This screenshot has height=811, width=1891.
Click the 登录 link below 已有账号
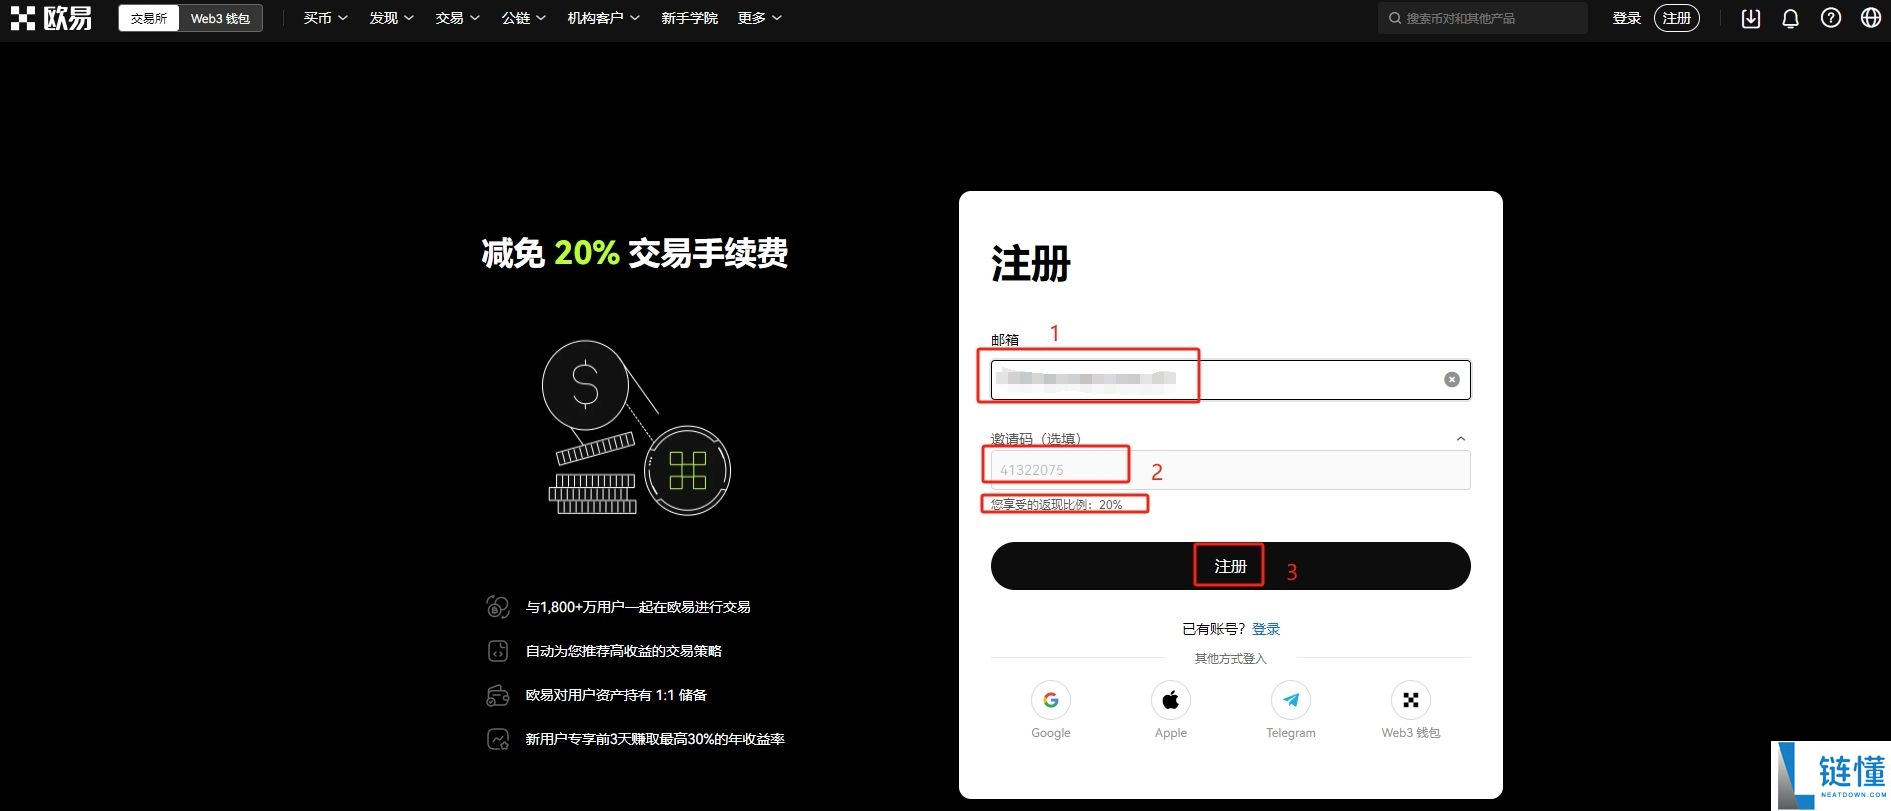(1266, 629)
